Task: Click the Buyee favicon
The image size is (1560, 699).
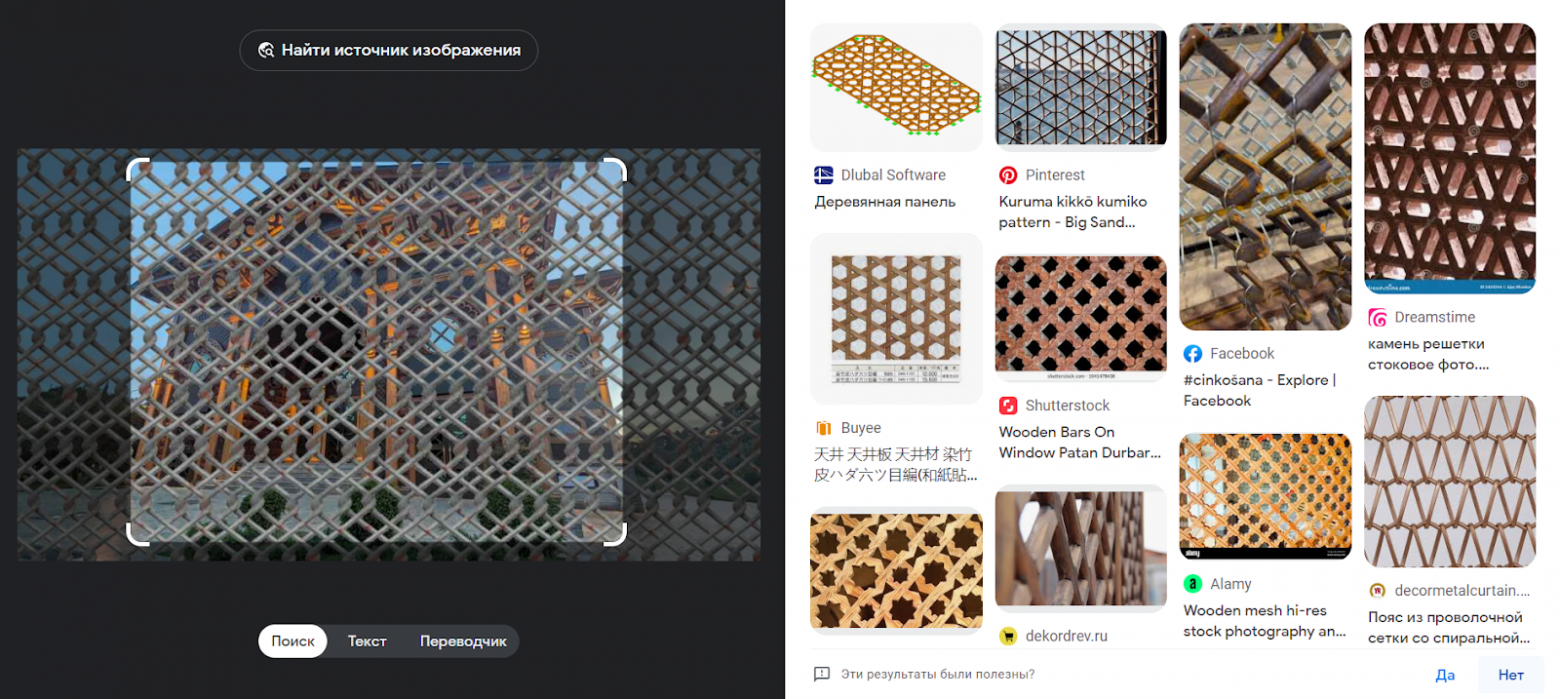Action: (823, 428)
